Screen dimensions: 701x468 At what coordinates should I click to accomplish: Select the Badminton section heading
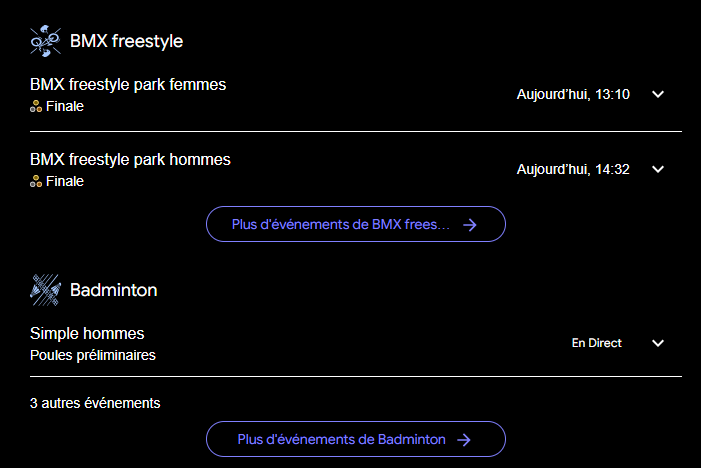(x=113, y=291)
